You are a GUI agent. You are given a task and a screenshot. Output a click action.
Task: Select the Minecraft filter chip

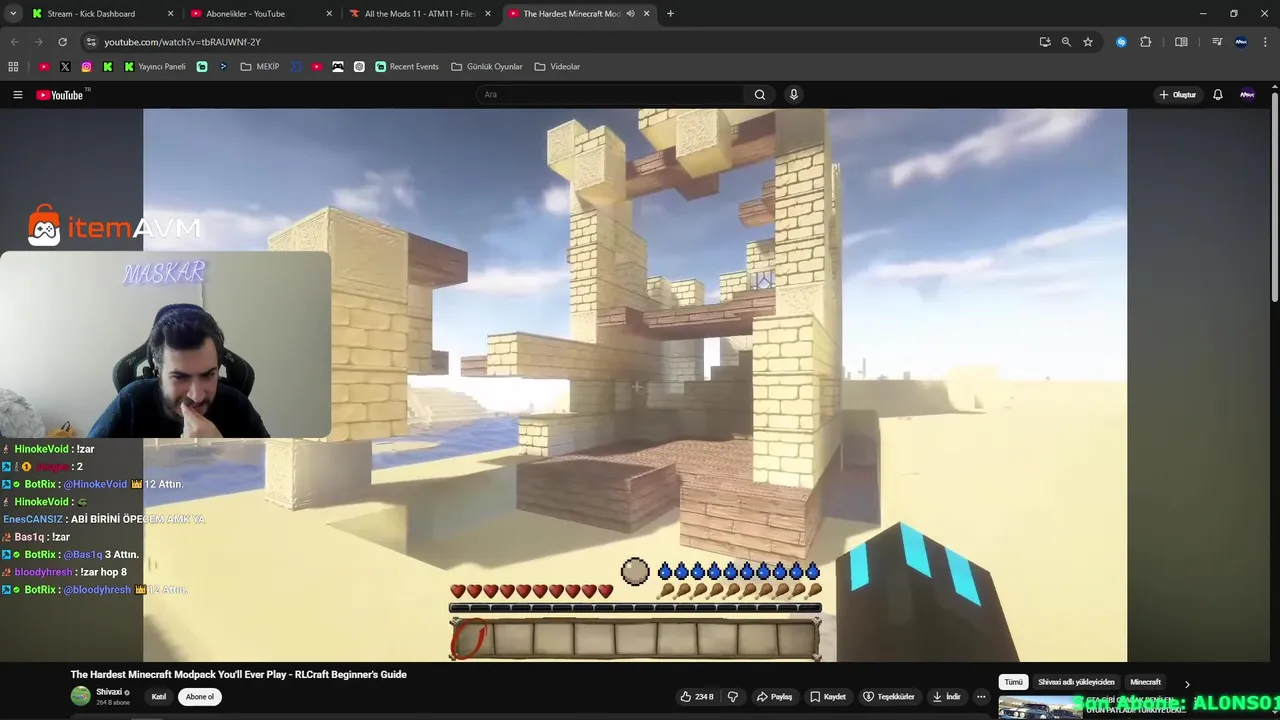(1145, 682)
